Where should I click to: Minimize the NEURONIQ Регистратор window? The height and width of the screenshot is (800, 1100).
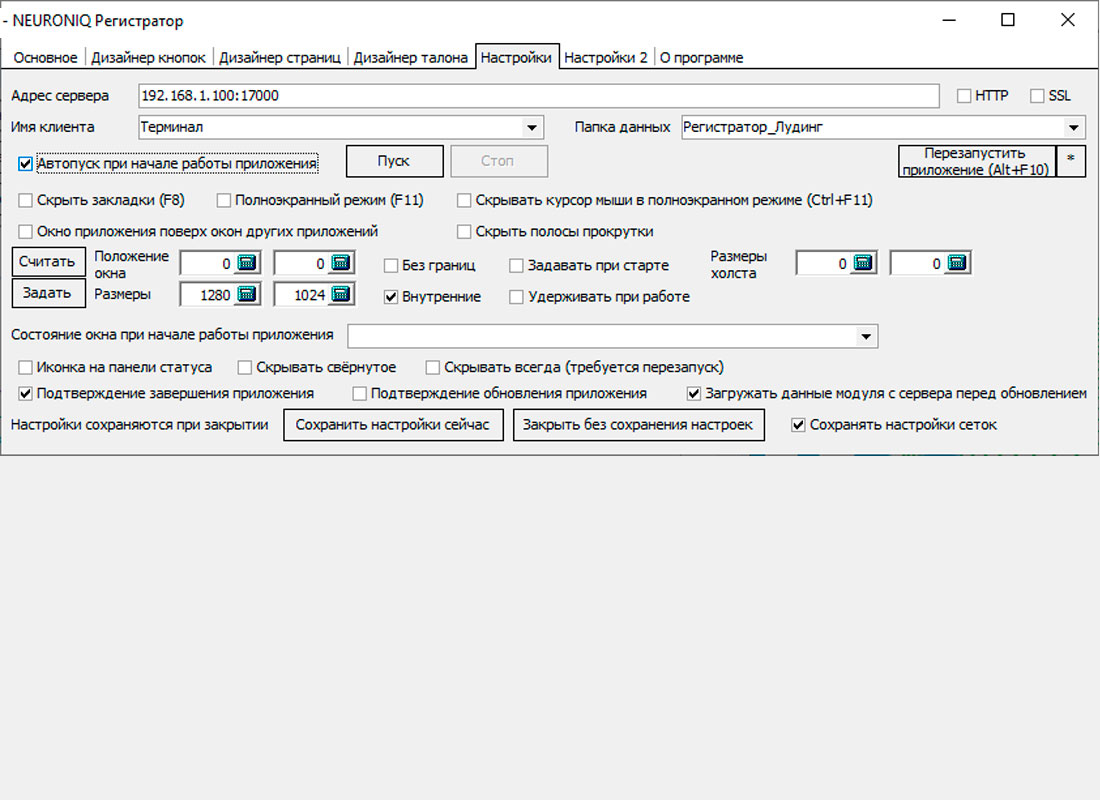coord(949,20)
